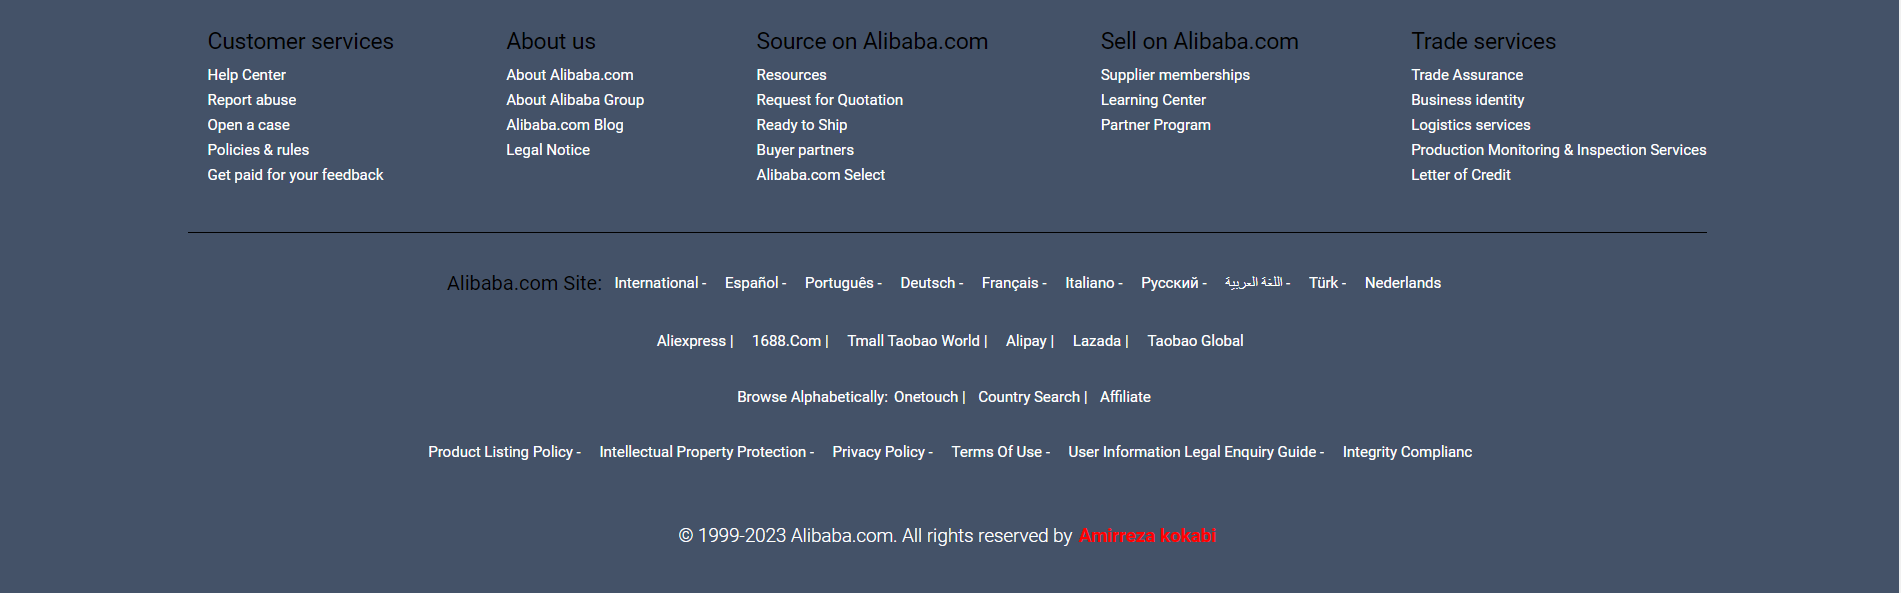Open a case with customer services

248,125
